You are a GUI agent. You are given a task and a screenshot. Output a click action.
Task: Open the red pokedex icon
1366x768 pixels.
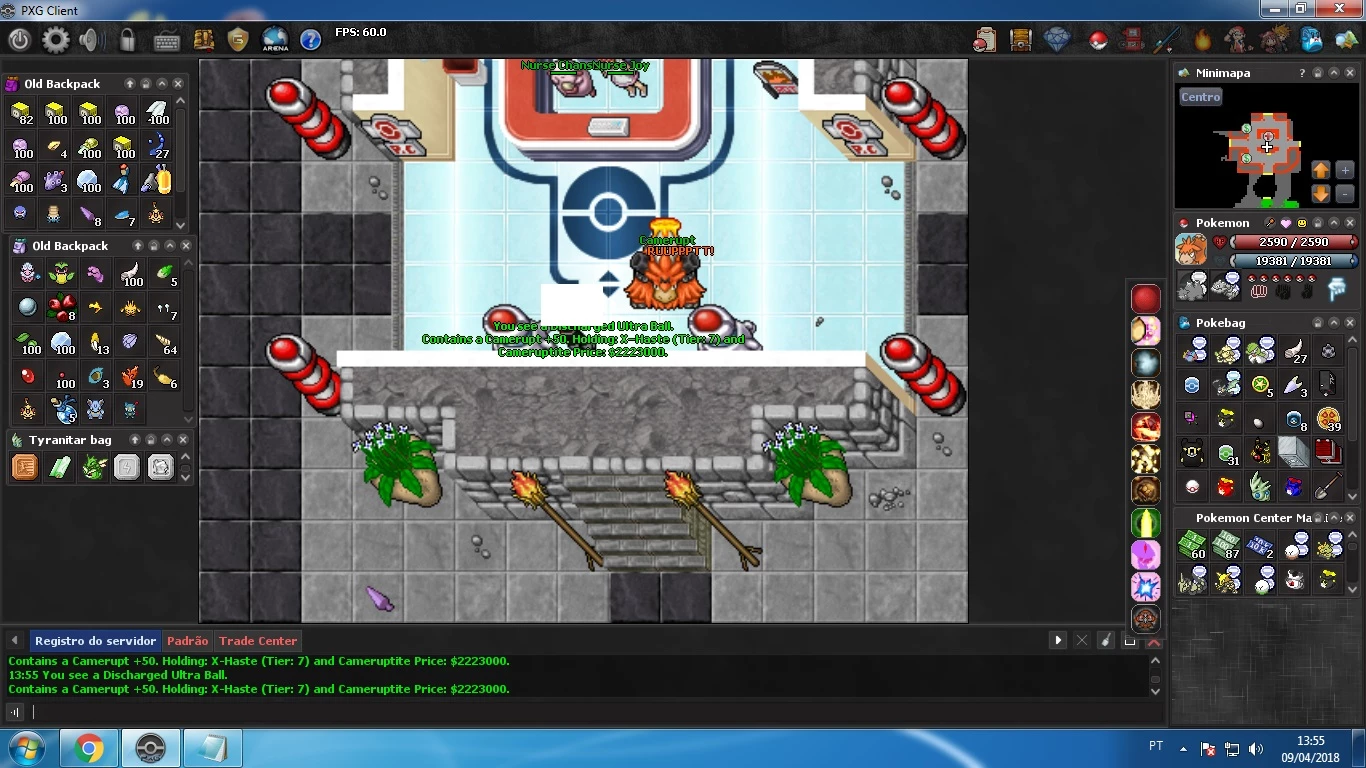[x=1131, y=40]
